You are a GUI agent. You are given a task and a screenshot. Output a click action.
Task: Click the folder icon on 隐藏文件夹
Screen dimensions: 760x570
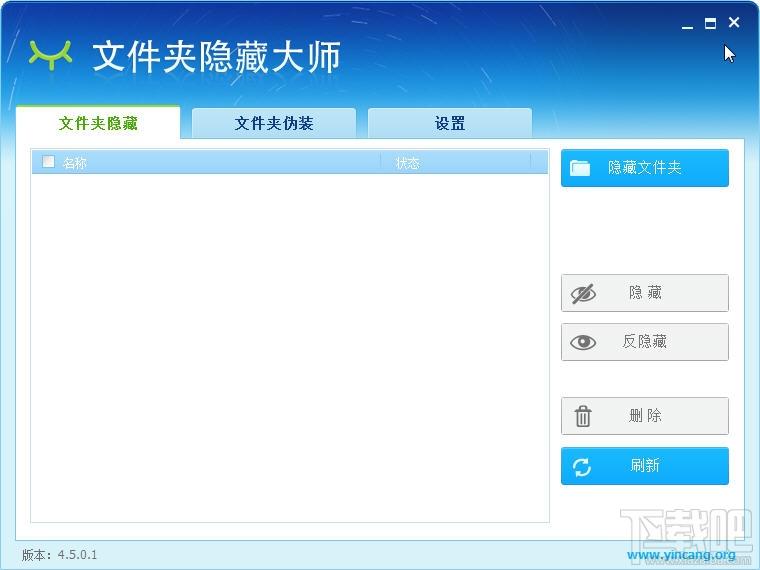point(580,168)
